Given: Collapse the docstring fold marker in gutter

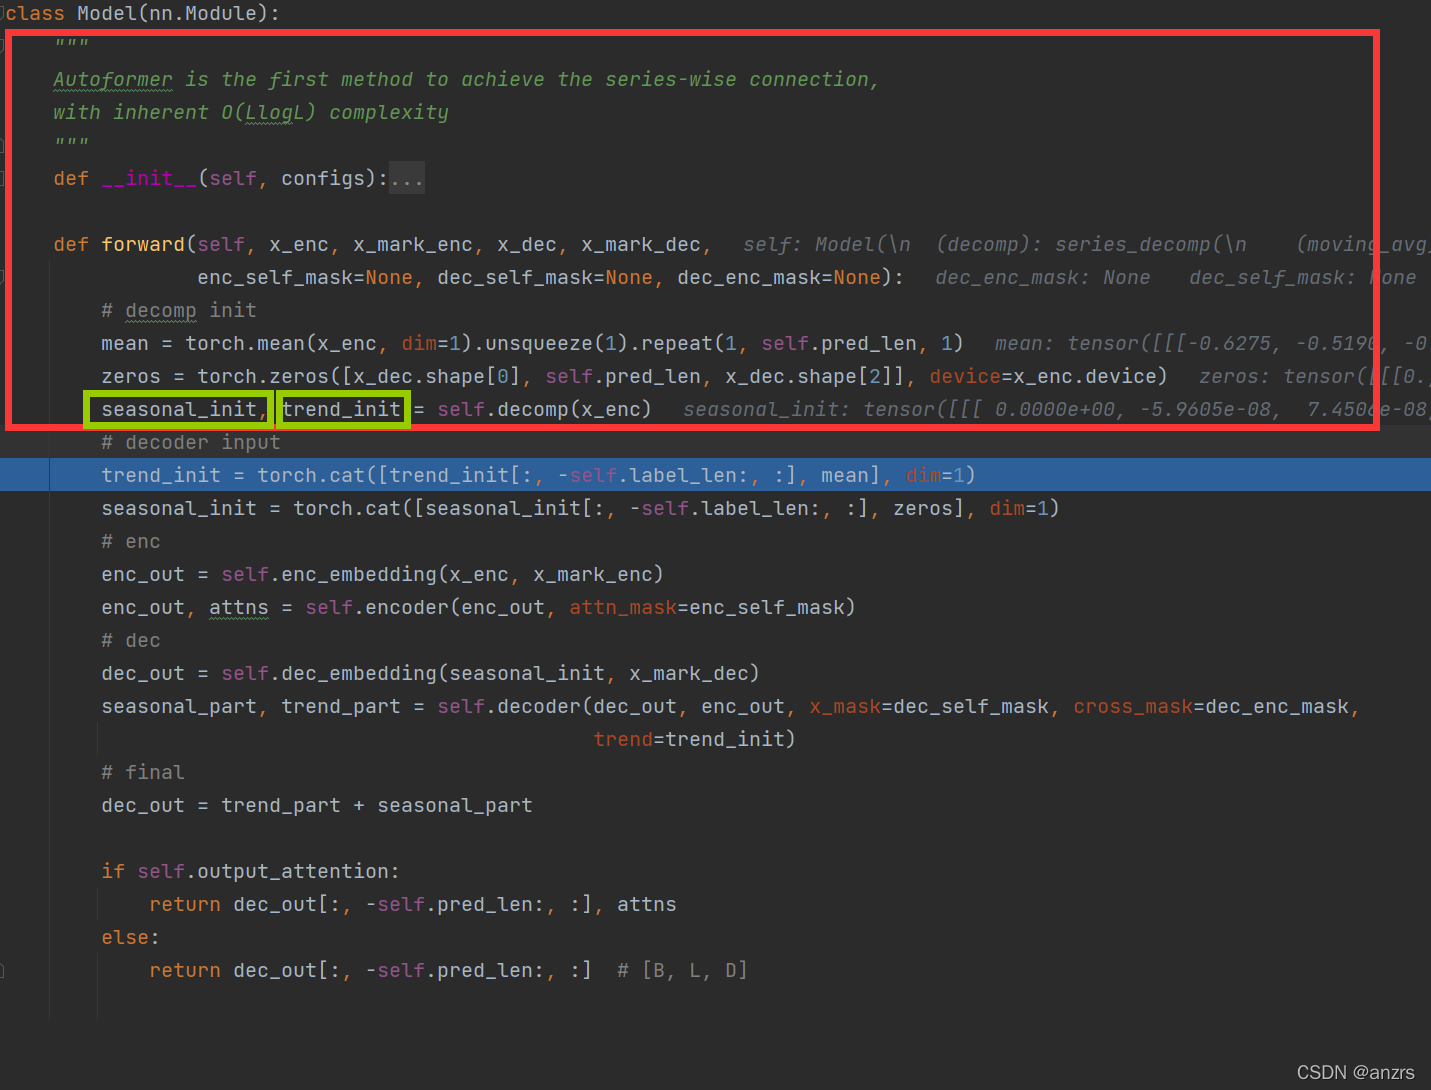Looking at the screenshot, I should click(x=2, y=46).
